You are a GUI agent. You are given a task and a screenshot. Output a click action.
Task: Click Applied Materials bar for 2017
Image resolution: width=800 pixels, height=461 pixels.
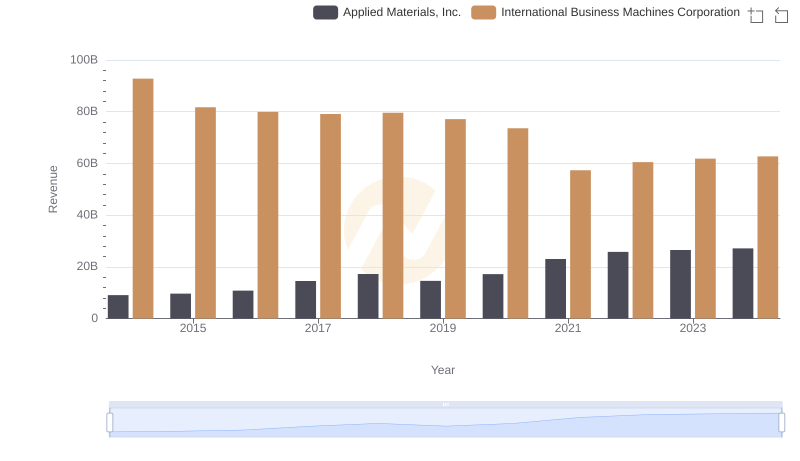coord(306,300)
